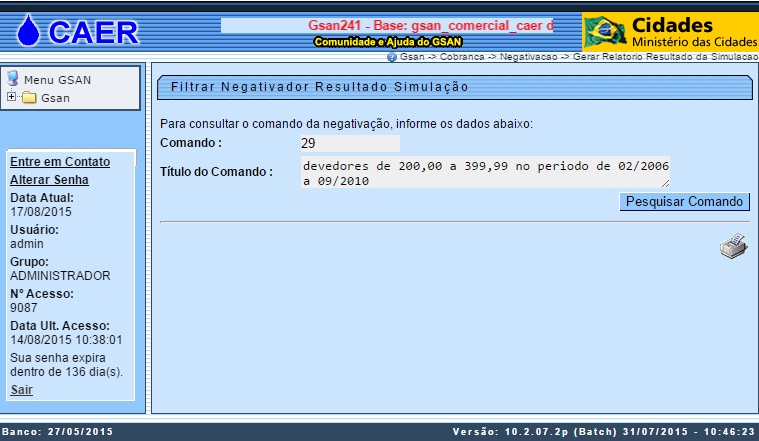Open Entre em Contato link
This screenshot has height=441, width=759.
(60, 162)
